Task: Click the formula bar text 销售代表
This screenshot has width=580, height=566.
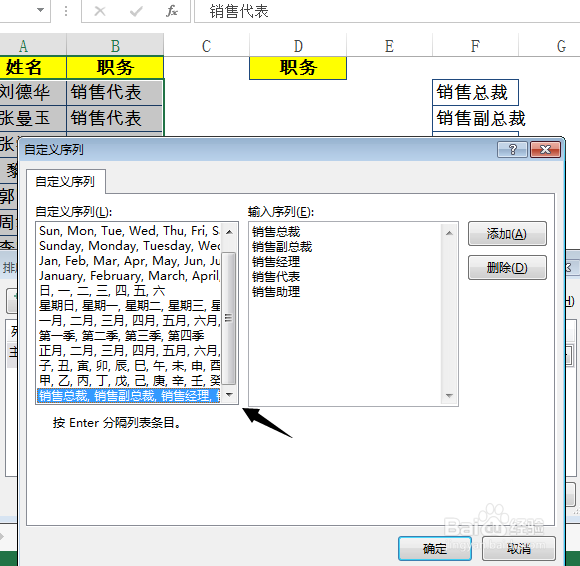Action: point(239,11)
